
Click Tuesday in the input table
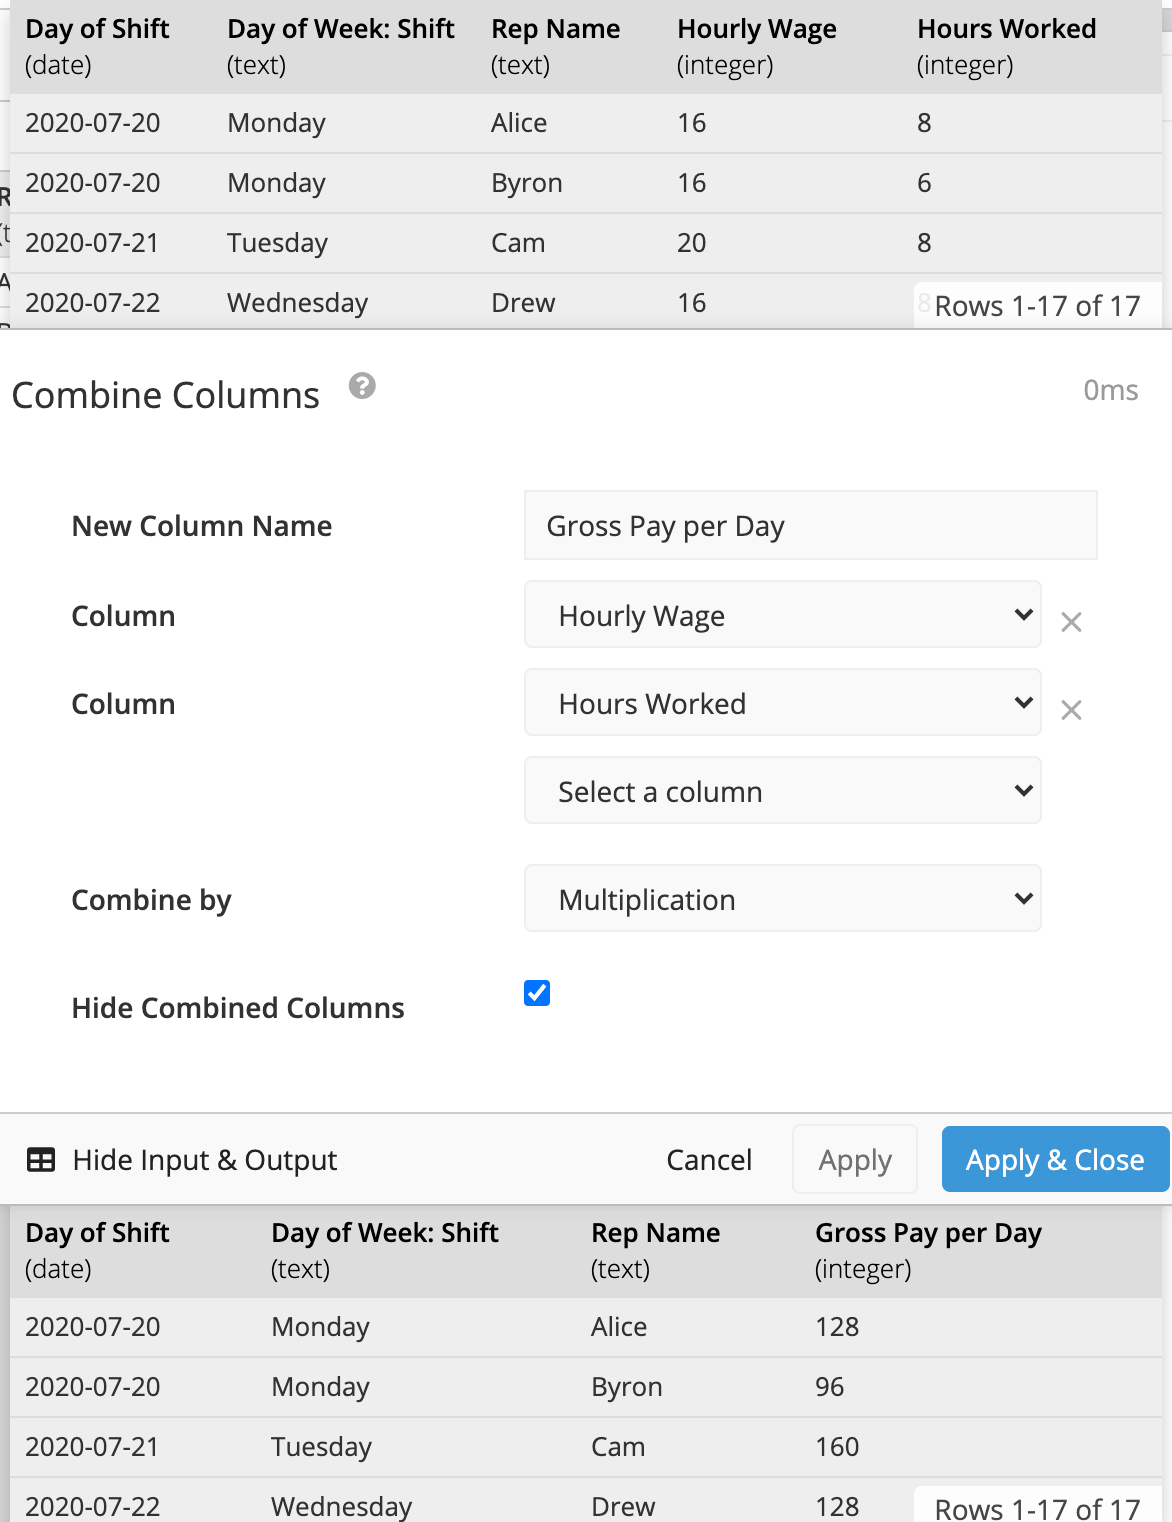tap(277, 243)
